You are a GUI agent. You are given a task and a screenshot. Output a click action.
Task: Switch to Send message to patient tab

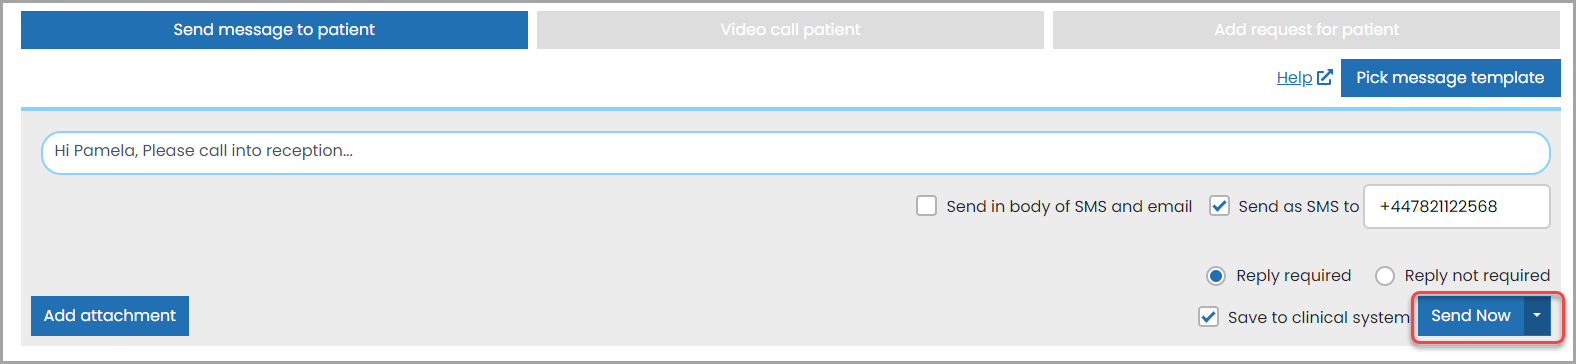point(274,30)
